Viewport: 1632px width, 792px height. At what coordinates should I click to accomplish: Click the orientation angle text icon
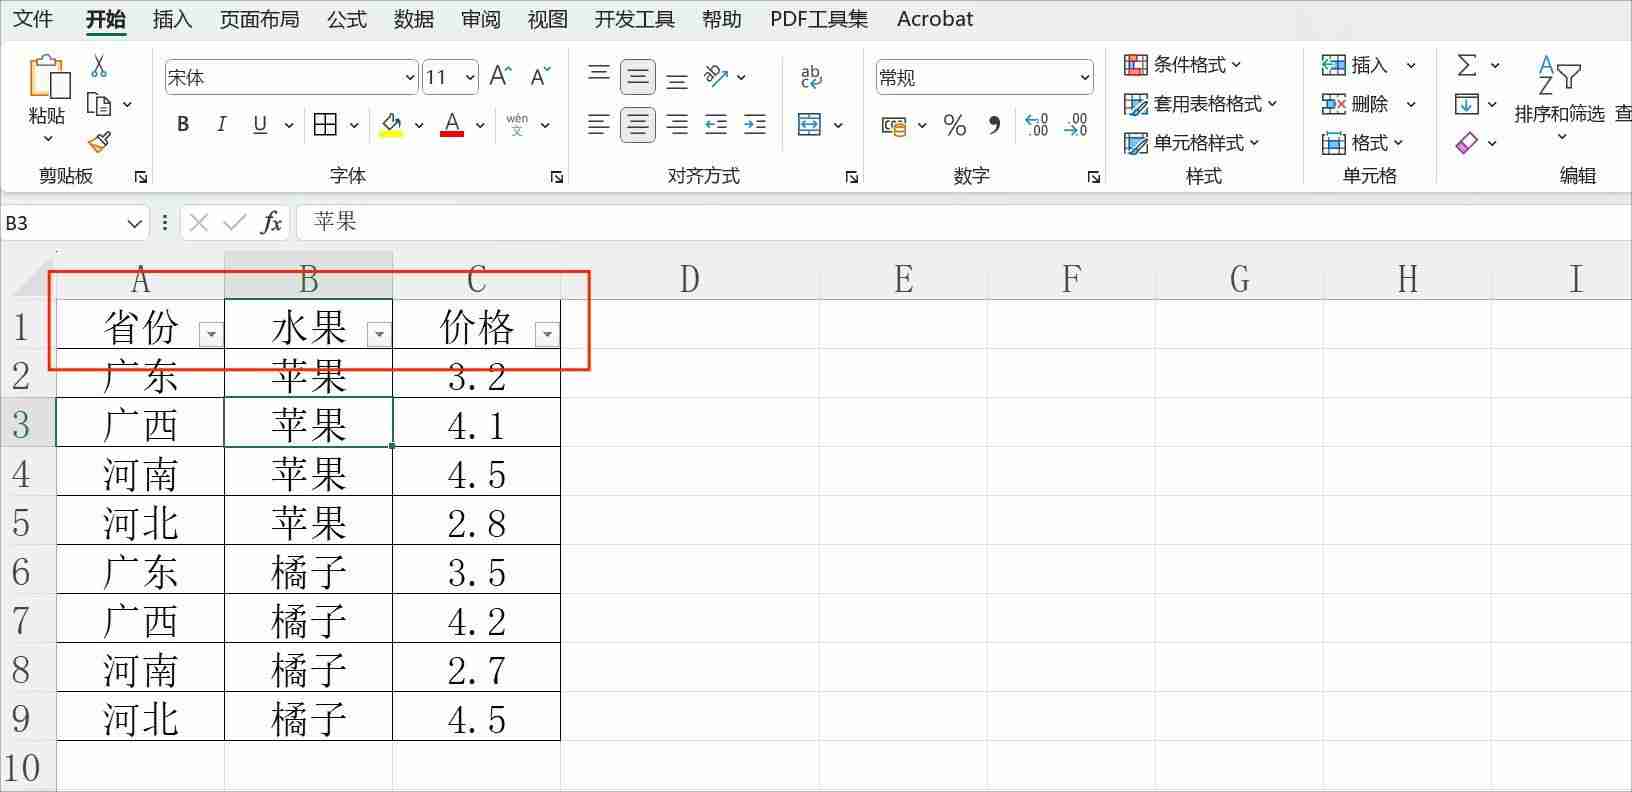click(x=716, y=76)
